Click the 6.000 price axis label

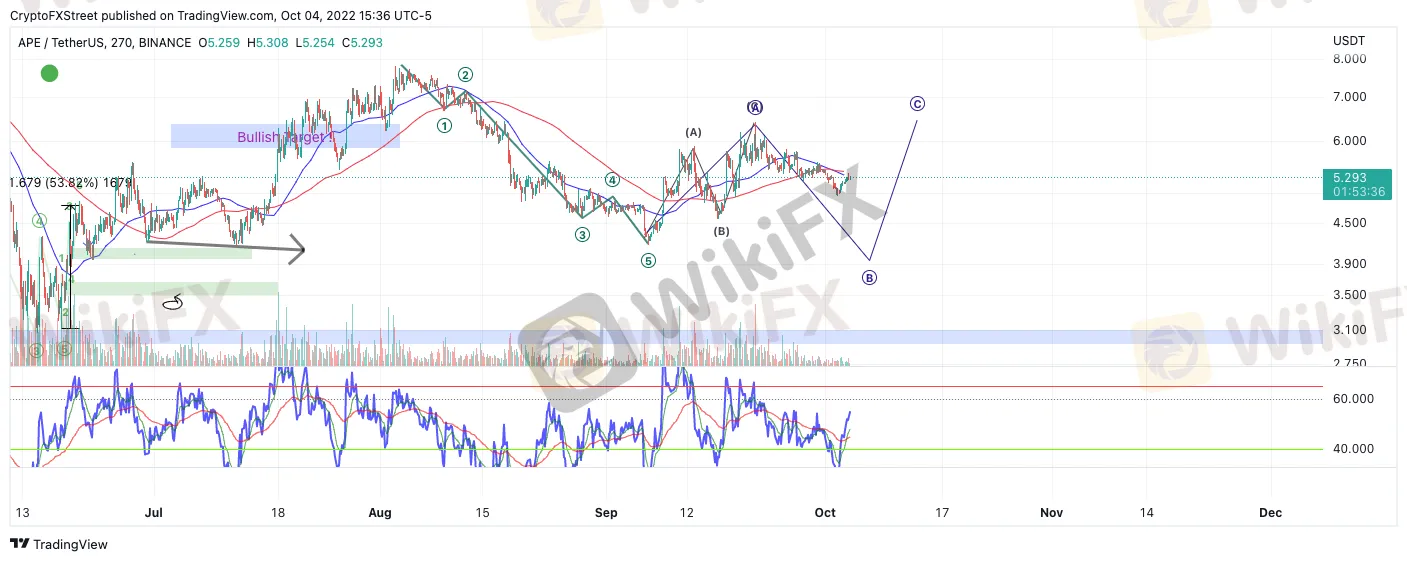pyautogui.click(x=1348, y=141)
